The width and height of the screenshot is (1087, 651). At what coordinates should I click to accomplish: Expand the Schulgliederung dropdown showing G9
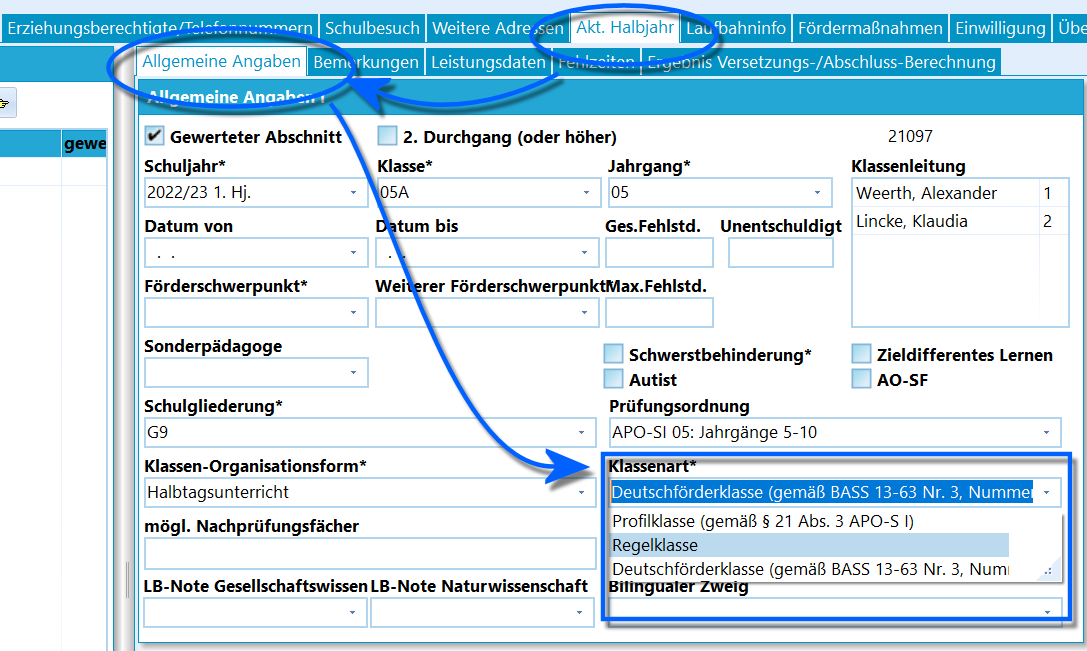[x=582, y=433]
